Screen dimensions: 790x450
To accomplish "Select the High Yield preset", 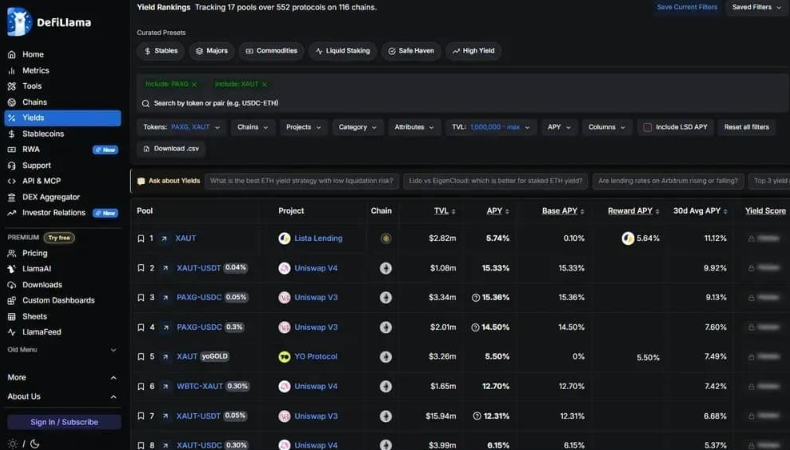I will 473,51.
